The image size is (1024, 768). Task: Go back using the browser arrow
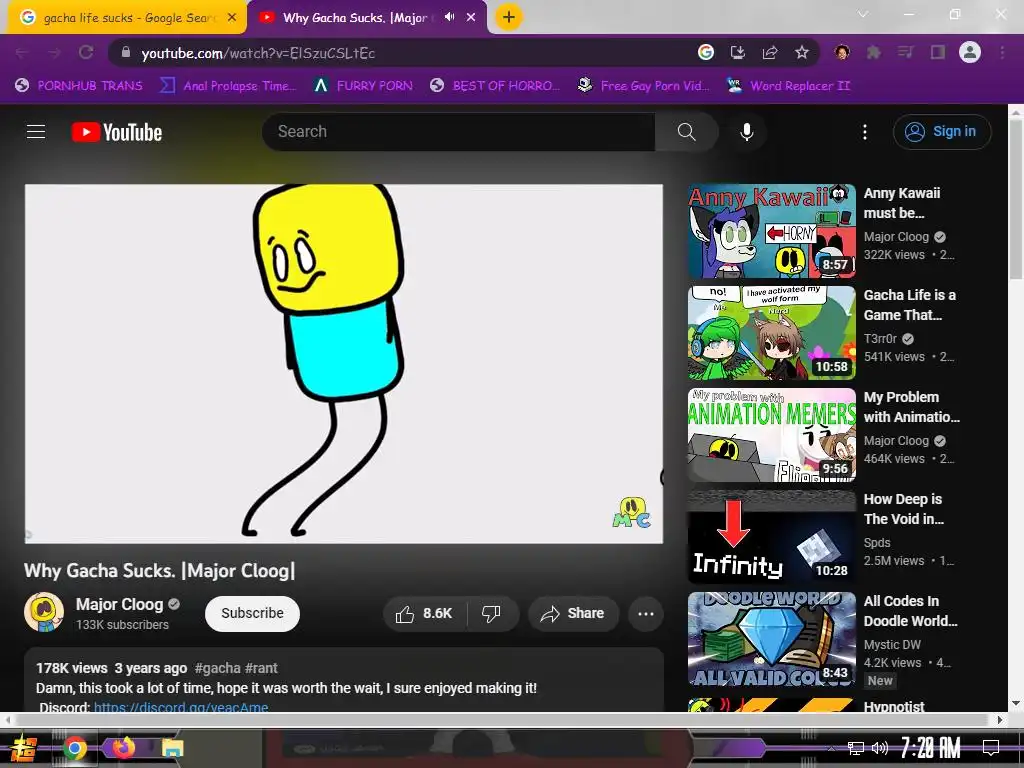click(x=22, y=53)
